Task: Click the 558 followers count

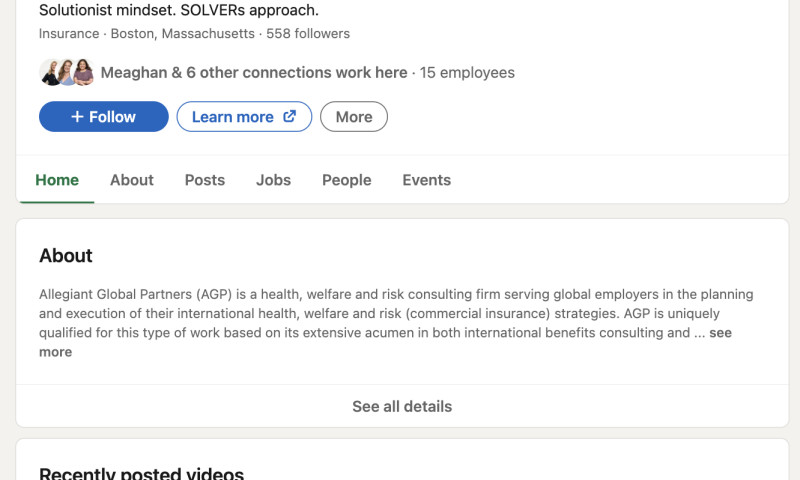Action: [308, 34]
